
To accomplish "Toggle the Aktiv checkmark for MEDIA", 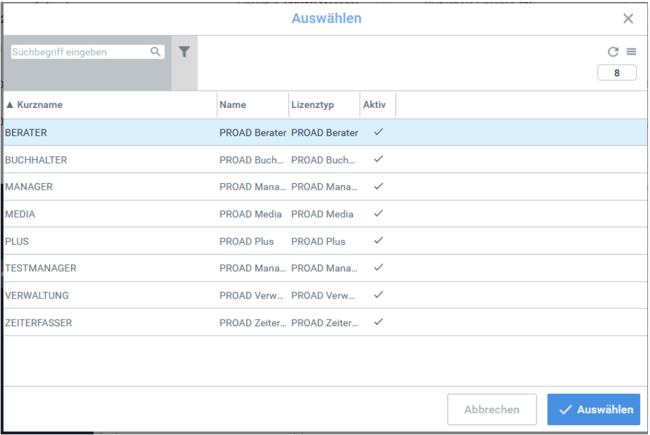I will click(x=378, y=214).
